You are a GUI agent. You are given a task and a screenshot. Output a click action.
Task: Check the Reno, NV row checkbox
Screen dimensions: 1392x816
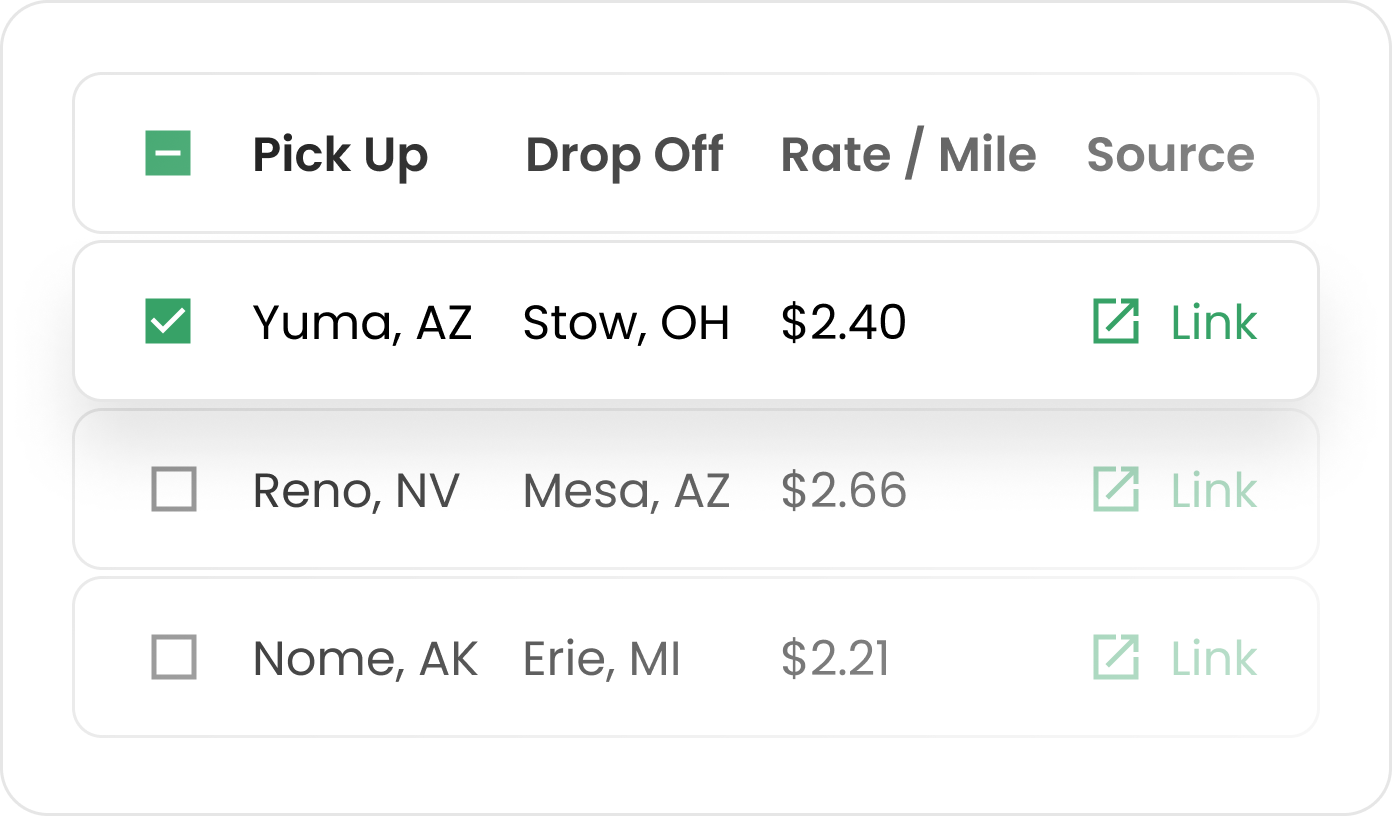(x=173, y=490)
